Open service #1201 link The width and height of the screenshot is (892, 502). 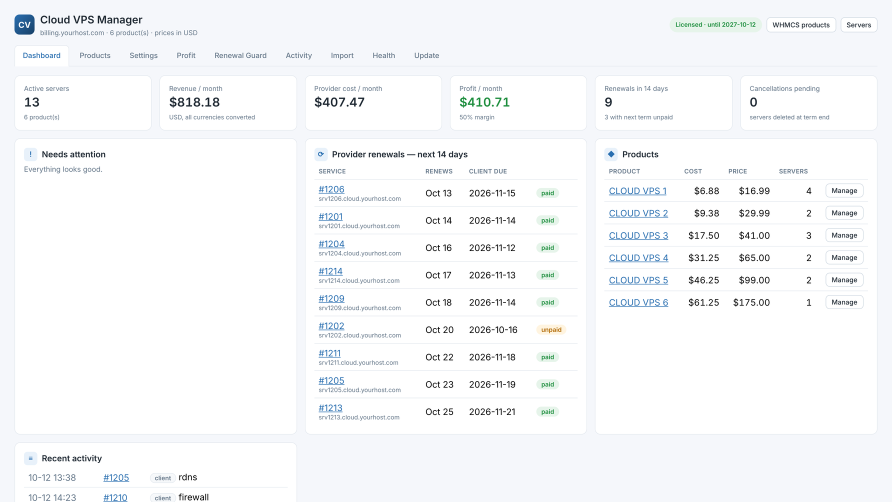(331, 217)
